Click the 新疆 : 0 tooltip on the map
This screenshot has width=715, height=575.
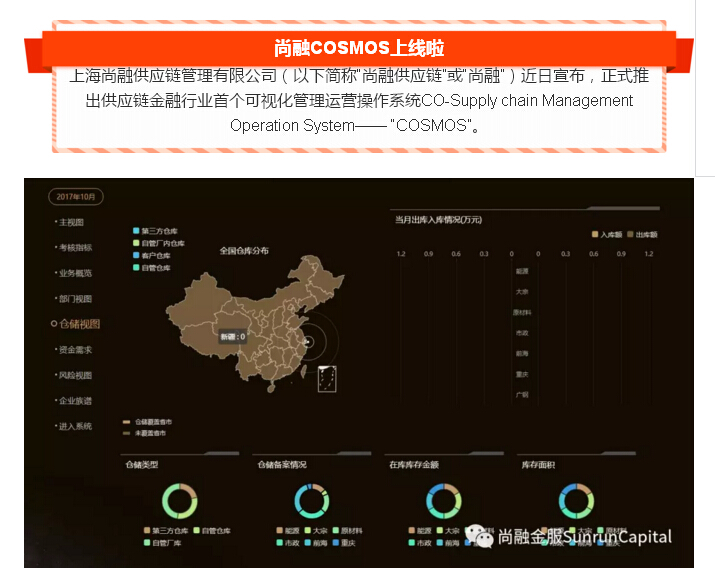tap(233, 337)
